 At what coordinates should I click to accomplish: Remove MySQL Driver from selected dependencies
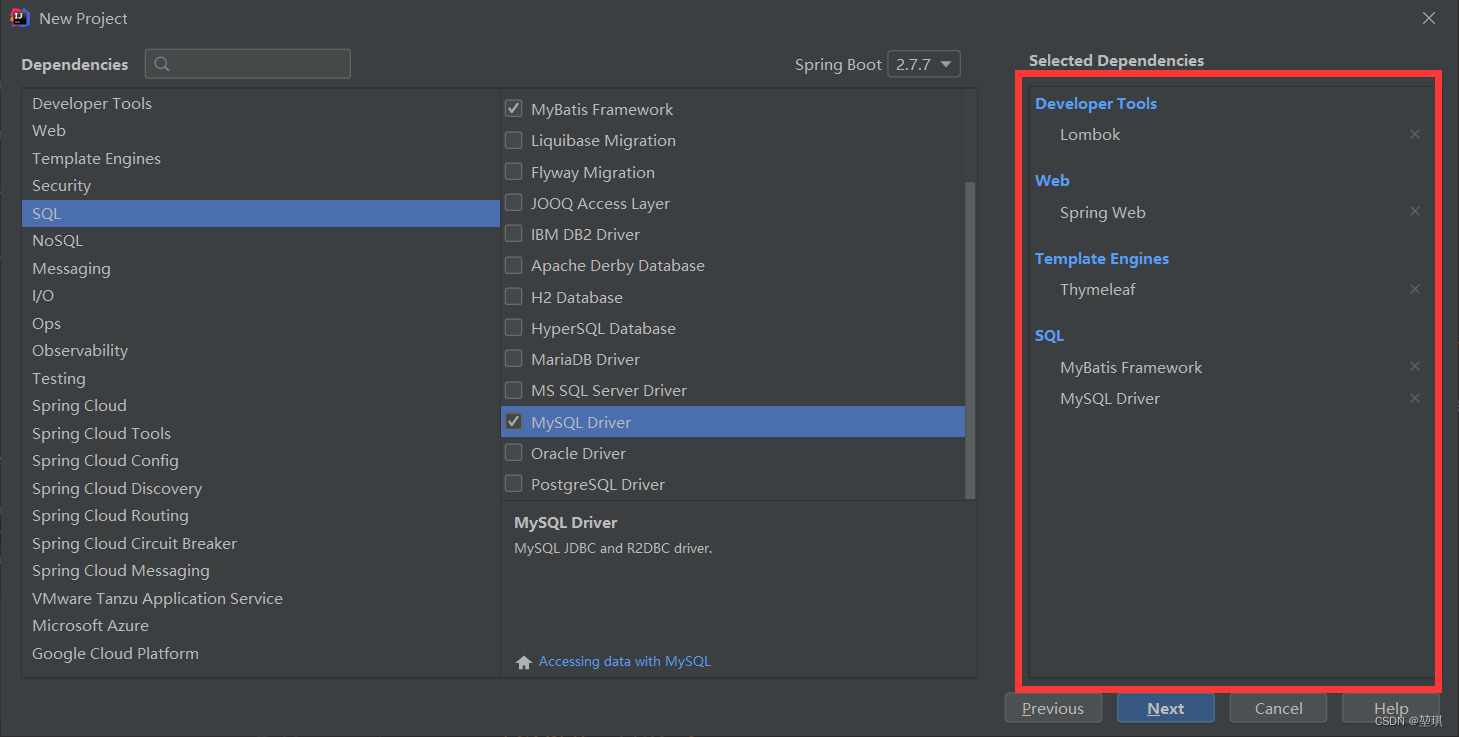(1415, 398)
